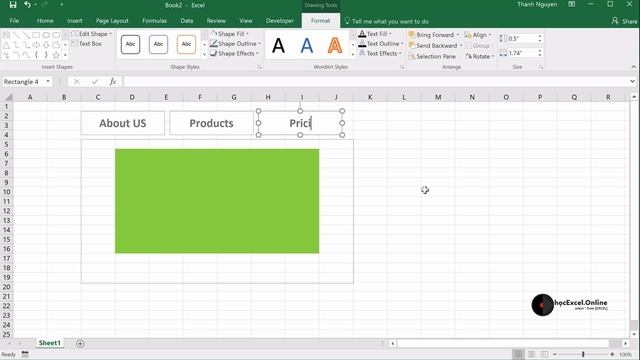Open the Edit Shape dropdown
The height and width of the screenshot is (360, 640).
pyautogui.click(x=91, y=34)
